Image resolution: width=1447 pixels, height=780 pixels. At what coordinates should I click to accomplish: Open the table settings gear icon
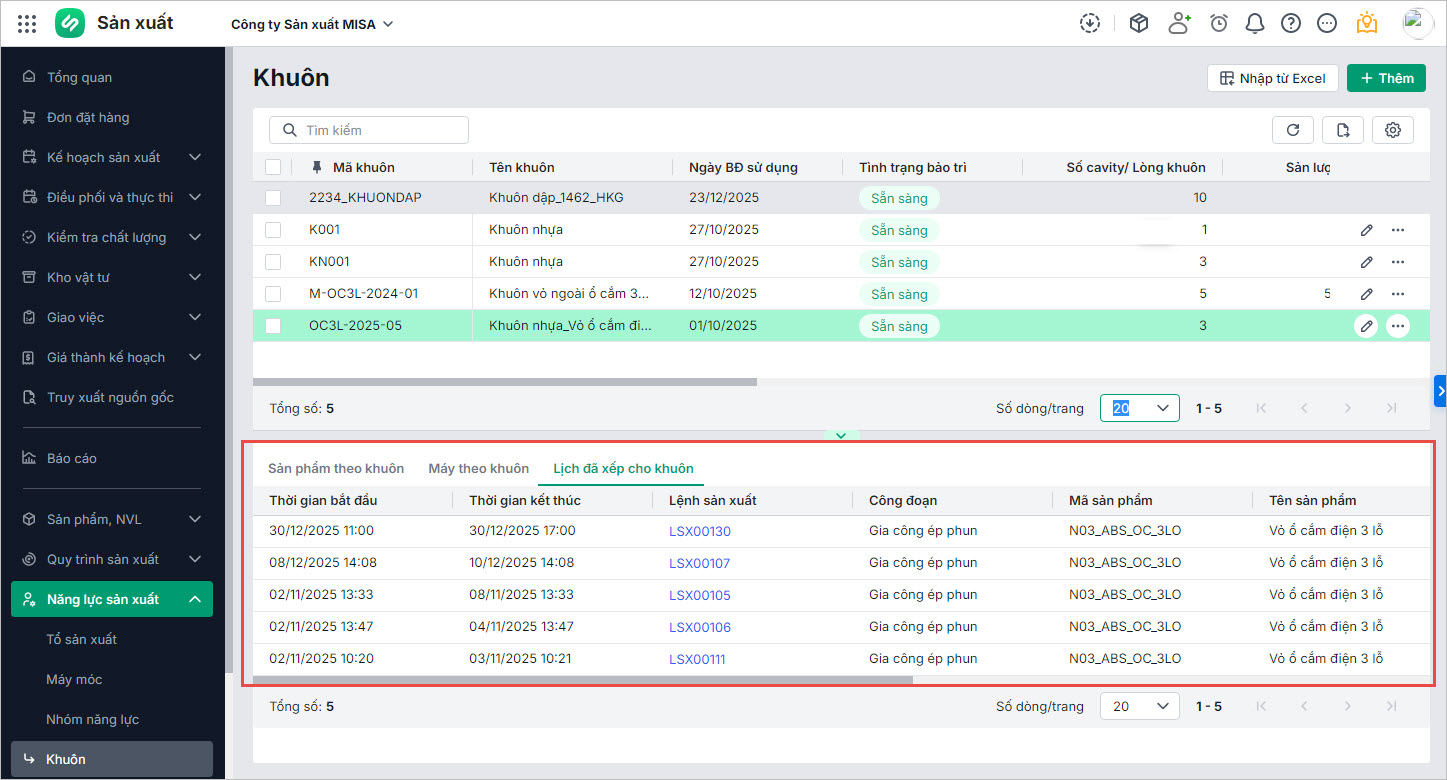(1393, 130)
